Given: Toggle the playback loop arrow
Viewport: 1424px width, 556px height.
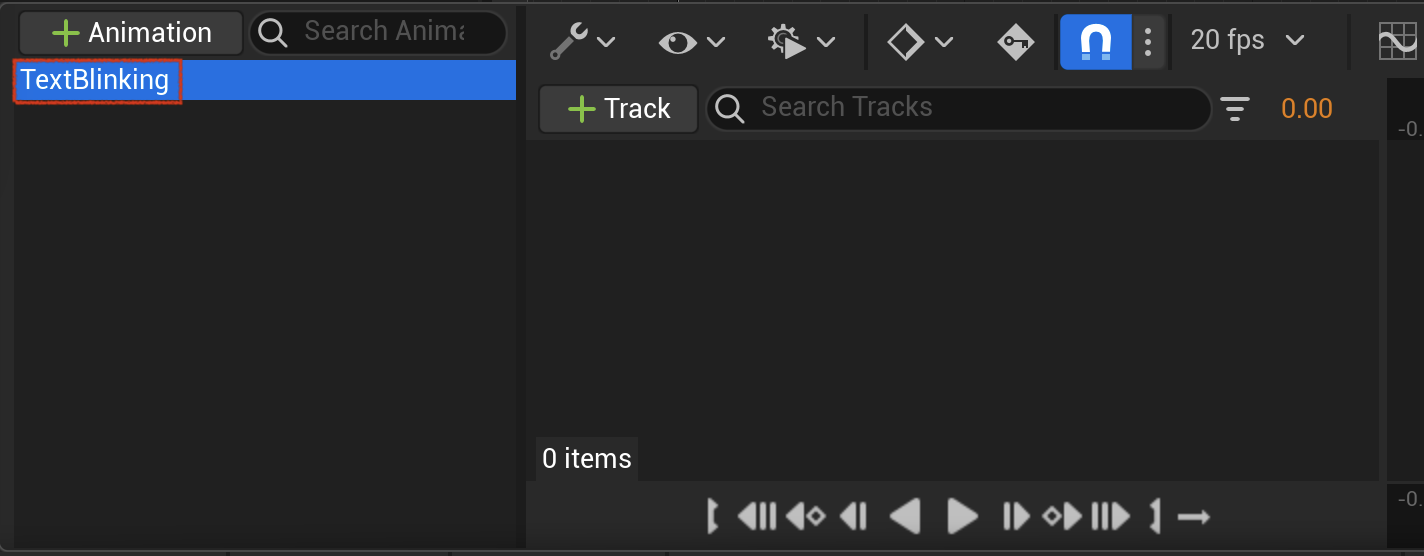Looking at the screenshot, I should click(x=1194, y=517).
